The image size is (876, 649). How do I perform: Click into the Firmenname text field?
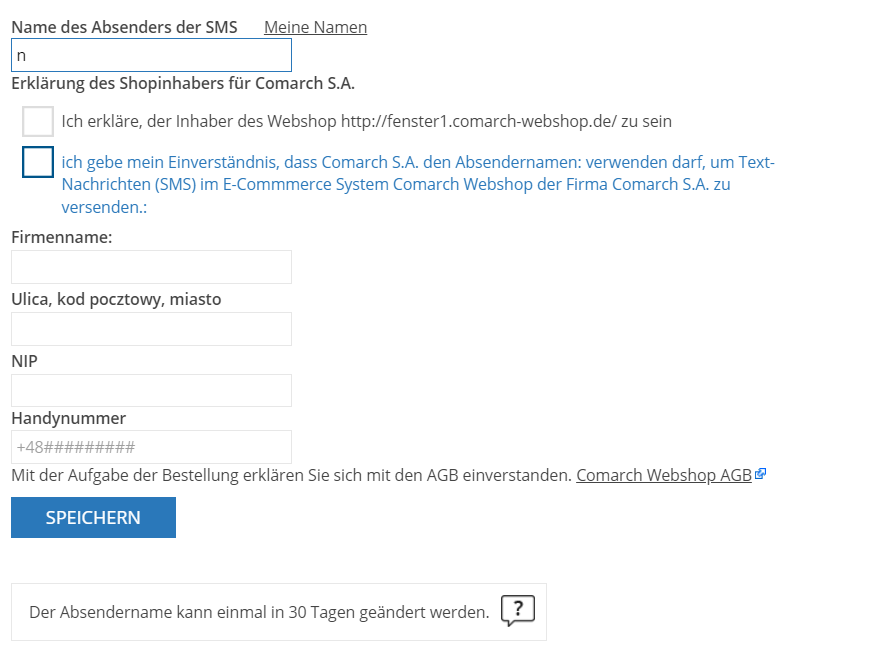pos(151,267)
